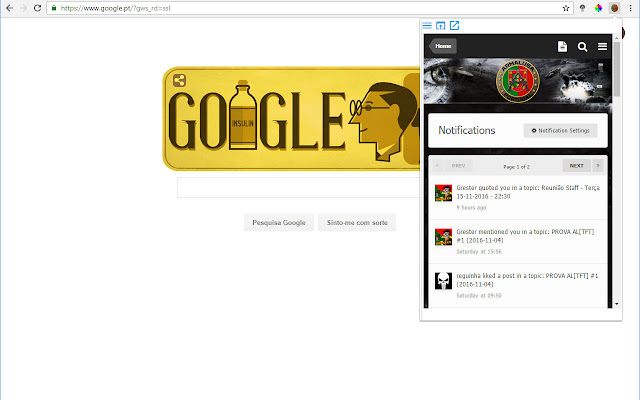Open Notification Settings
The image size is (640, 400).
[560, 131]
